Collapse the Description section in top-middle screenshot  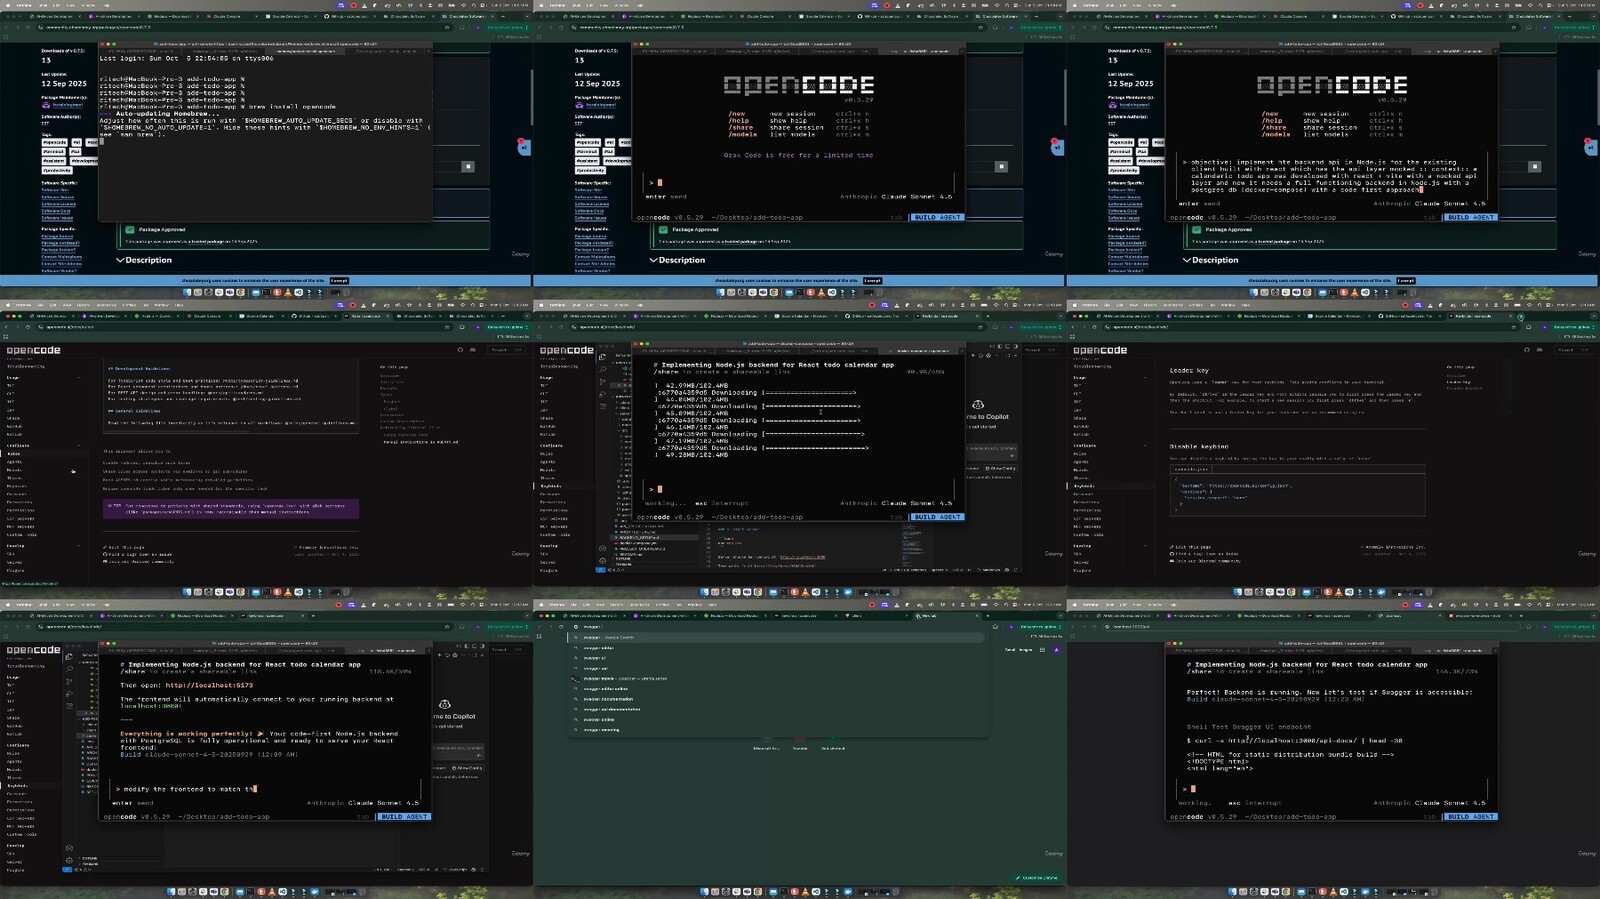[653, 260]
